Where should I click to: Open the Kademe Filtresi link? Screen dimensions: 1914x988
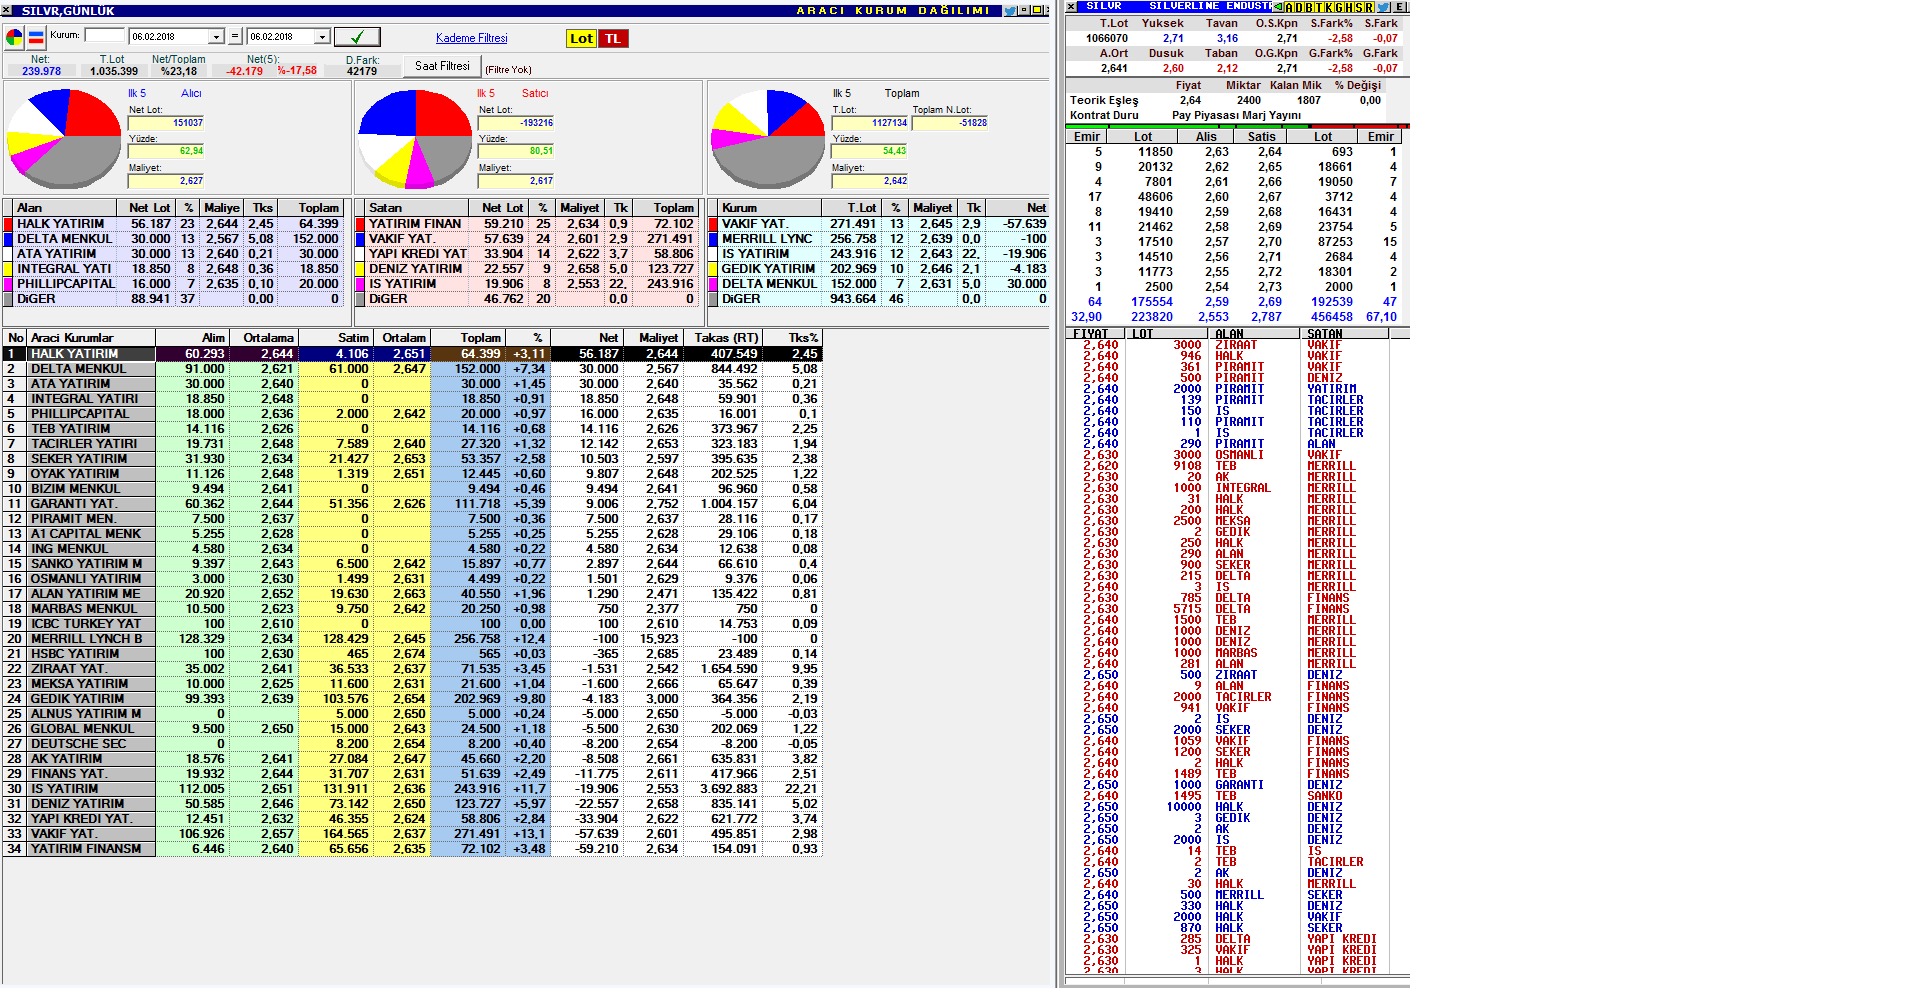(472, 38)
